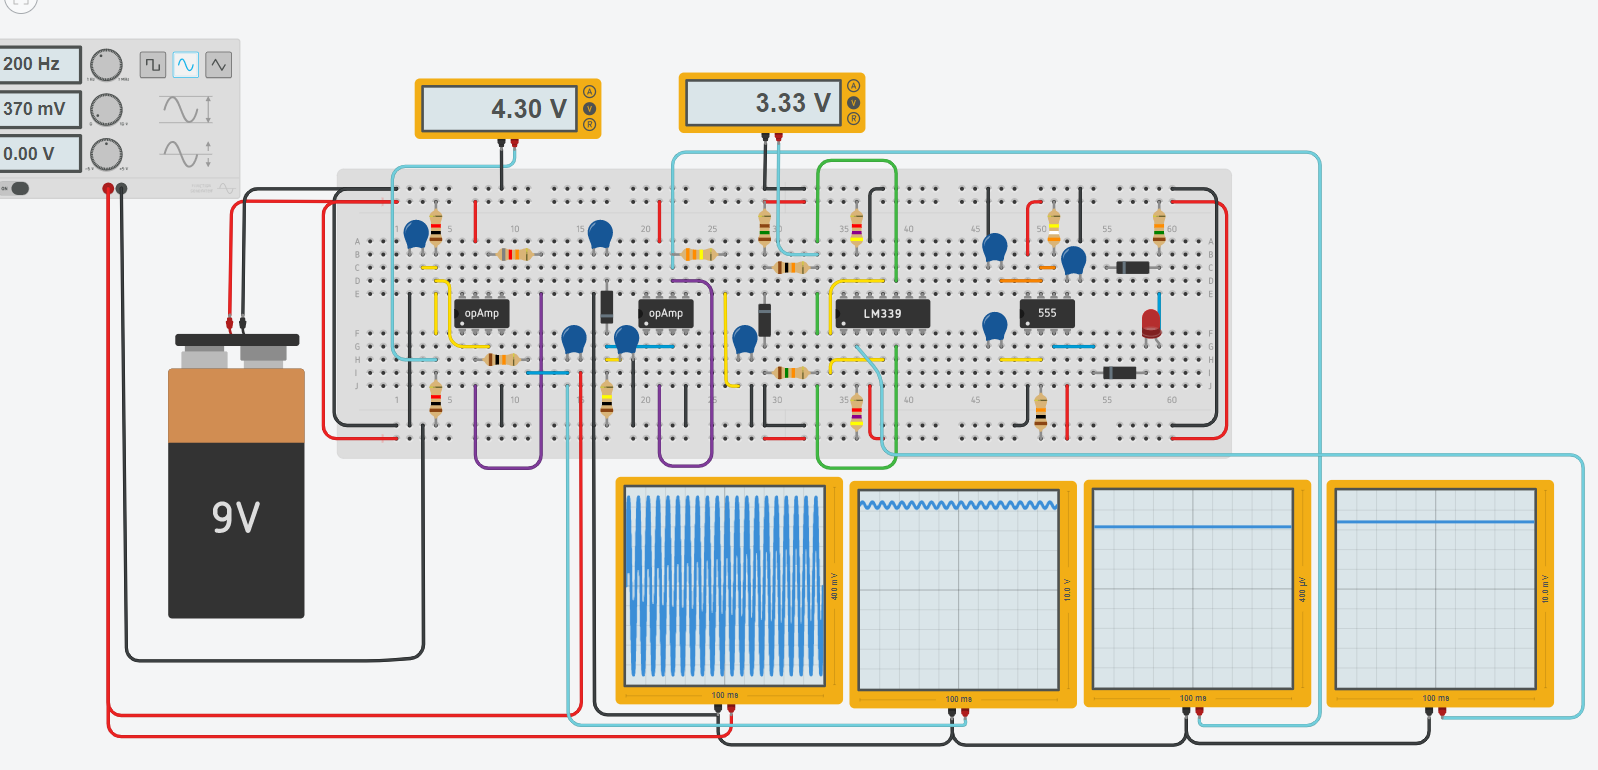Select the horizontal diode above the red LED
Viewport: 1598px width, 770px height.
pos(1132,267)
